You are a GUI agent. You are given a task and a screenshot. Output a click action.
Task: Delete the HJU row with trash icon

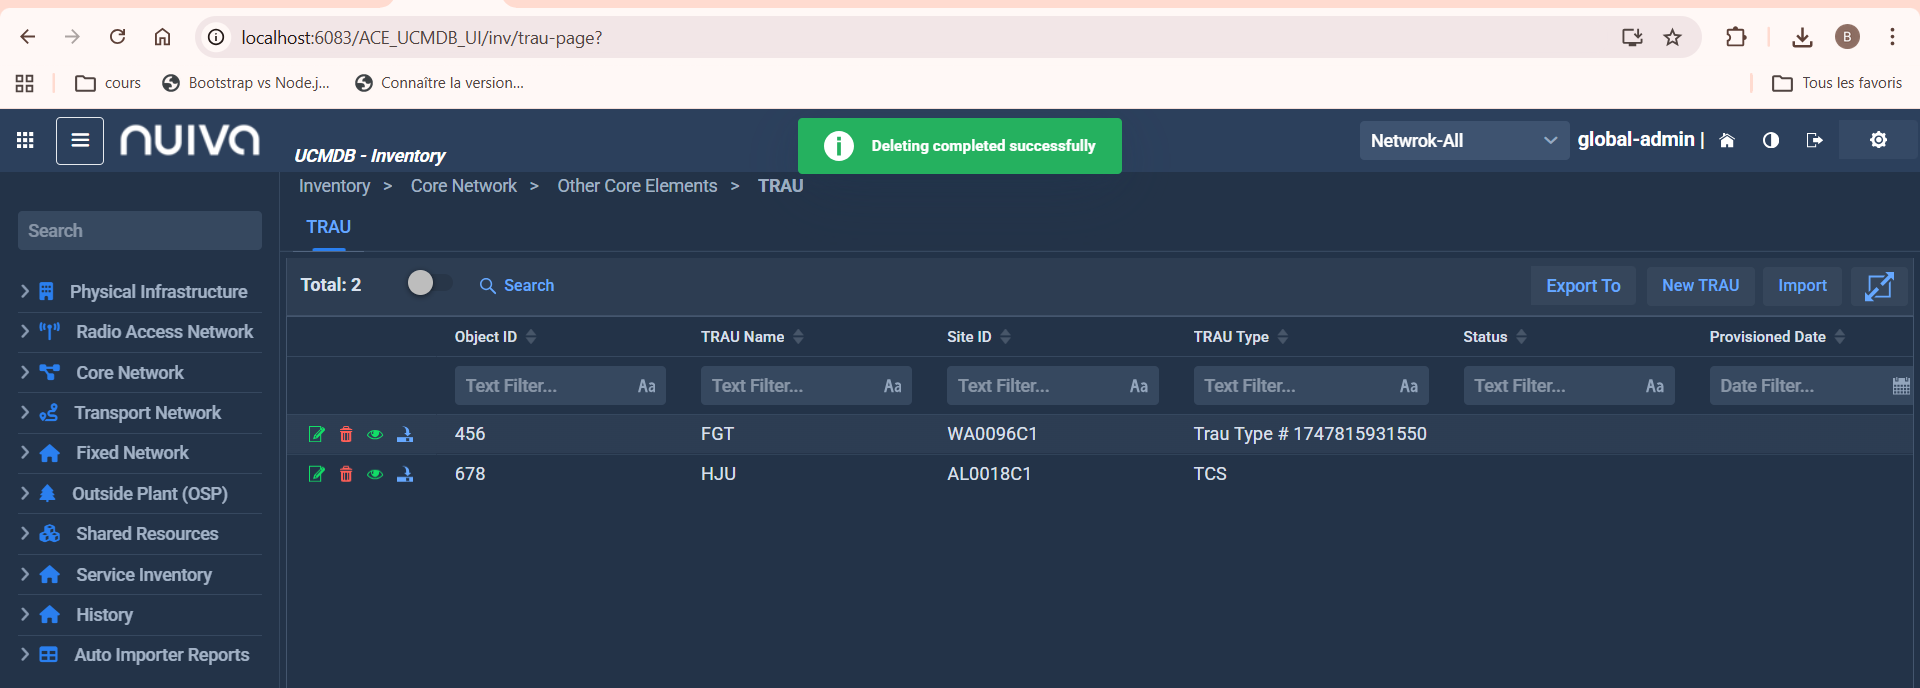[346, 474]
